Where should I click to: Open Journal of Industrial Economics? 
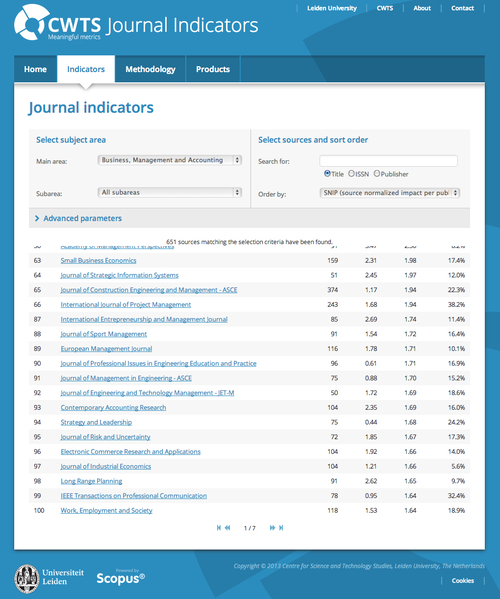pyautogui.click(x=106, y=466)
